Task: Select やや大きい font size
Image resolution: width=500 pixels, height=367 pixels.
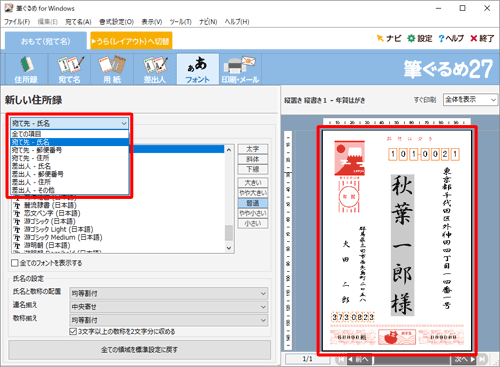Action: tap(253, 193)
